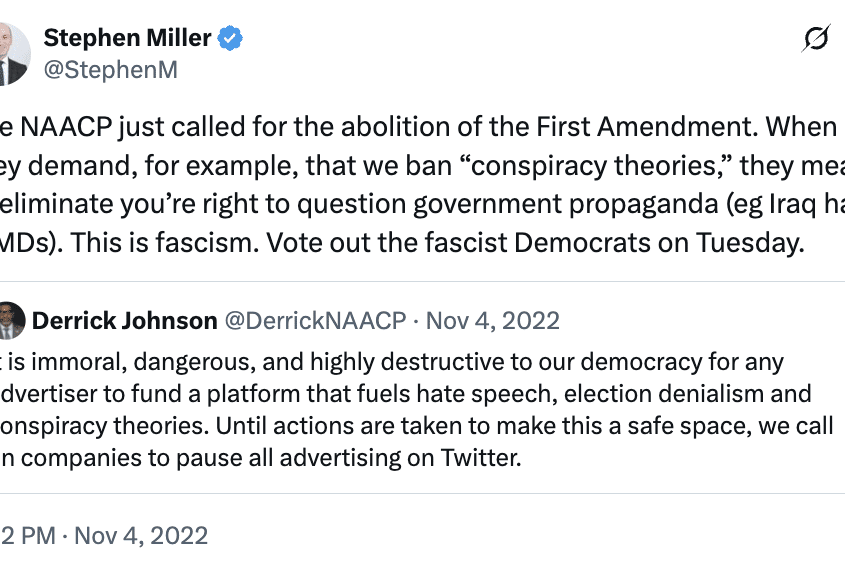Click the quoted line starting "is immoral, dangerous"
Screen dimensions: 845x564
(390, 361)
